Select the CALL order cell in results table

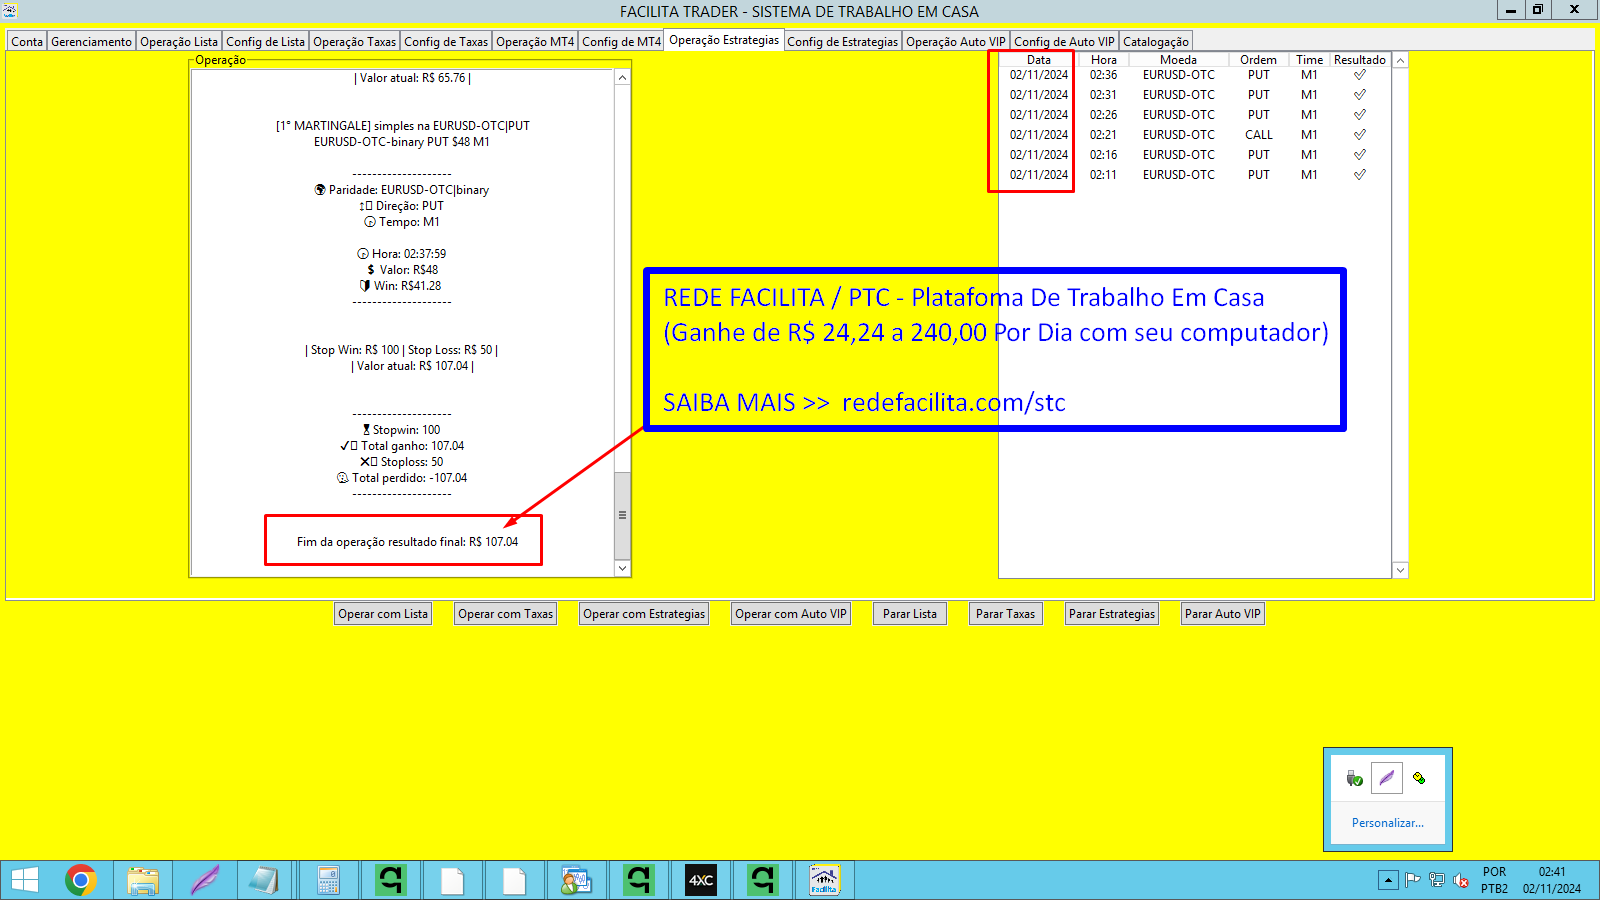(1259, 135)
